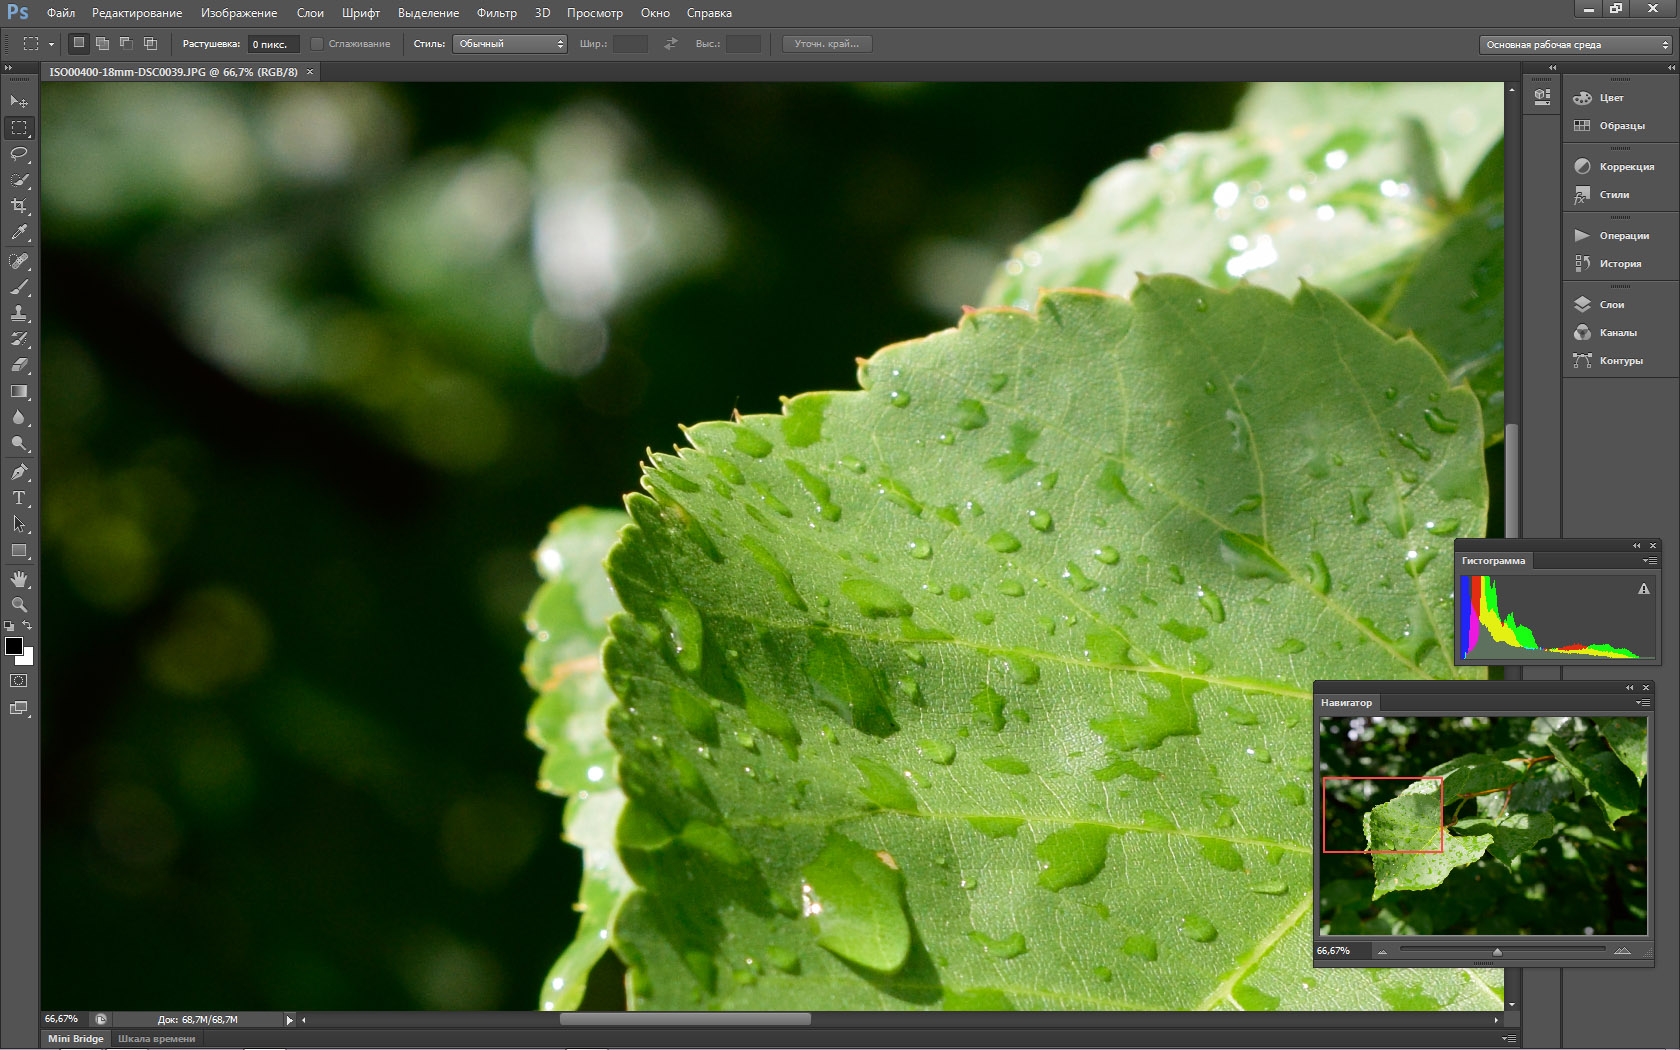Click the Уточн. край button
Screen dimensions: 1680x1050
tap(827, 44)
